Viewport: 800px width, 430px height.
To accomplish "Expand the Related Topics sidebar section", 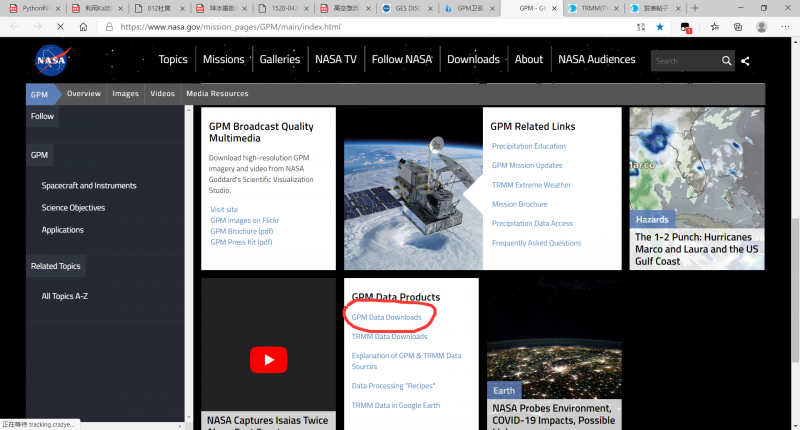I will (56, 266).
